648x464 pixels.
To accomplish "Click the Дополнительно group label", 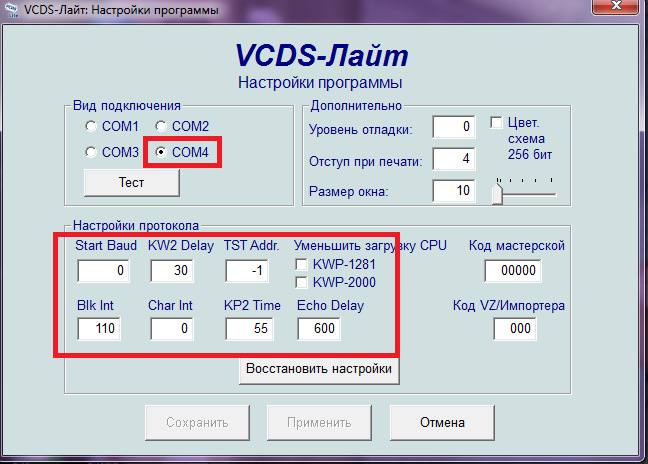I will 356,106.
